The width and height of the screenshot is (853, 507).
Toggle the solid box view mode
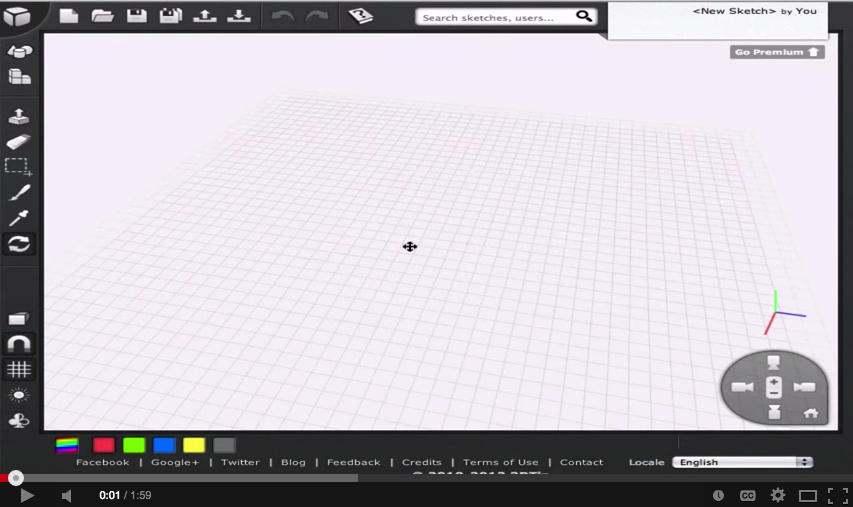[18, 318]
